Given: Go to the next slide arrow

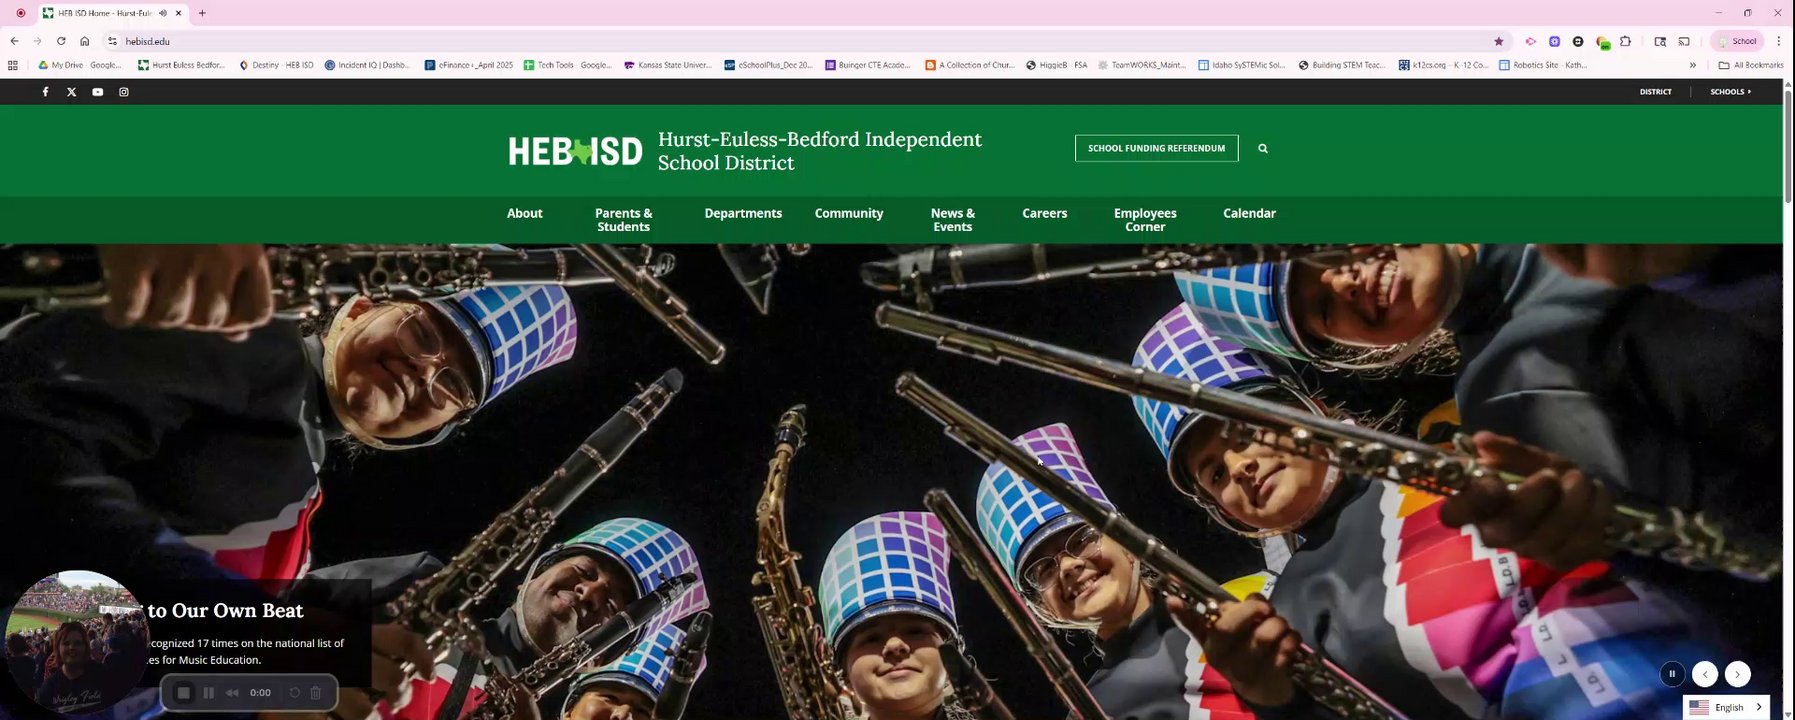Looking at the screenshot, I should tap(1738, 674).
